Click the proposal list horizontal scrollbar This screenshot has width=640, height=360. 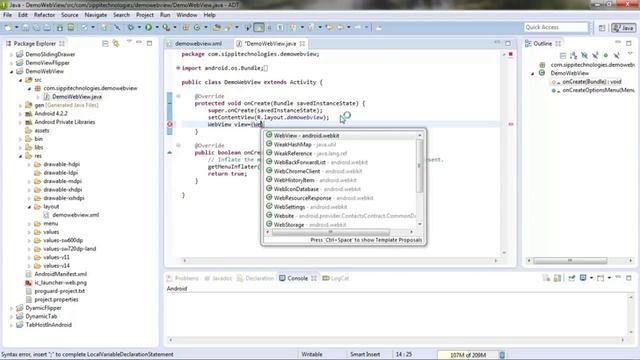[331, 232]
